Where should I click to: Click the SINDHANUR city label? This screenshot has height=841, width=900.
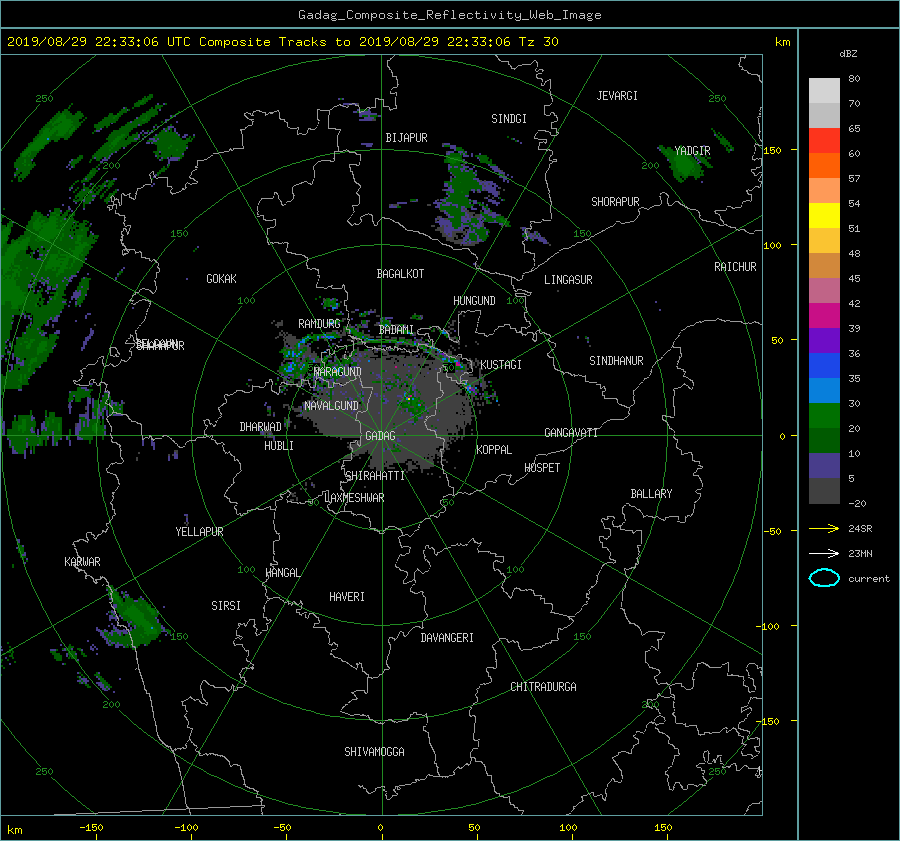[x=616, y=361]
